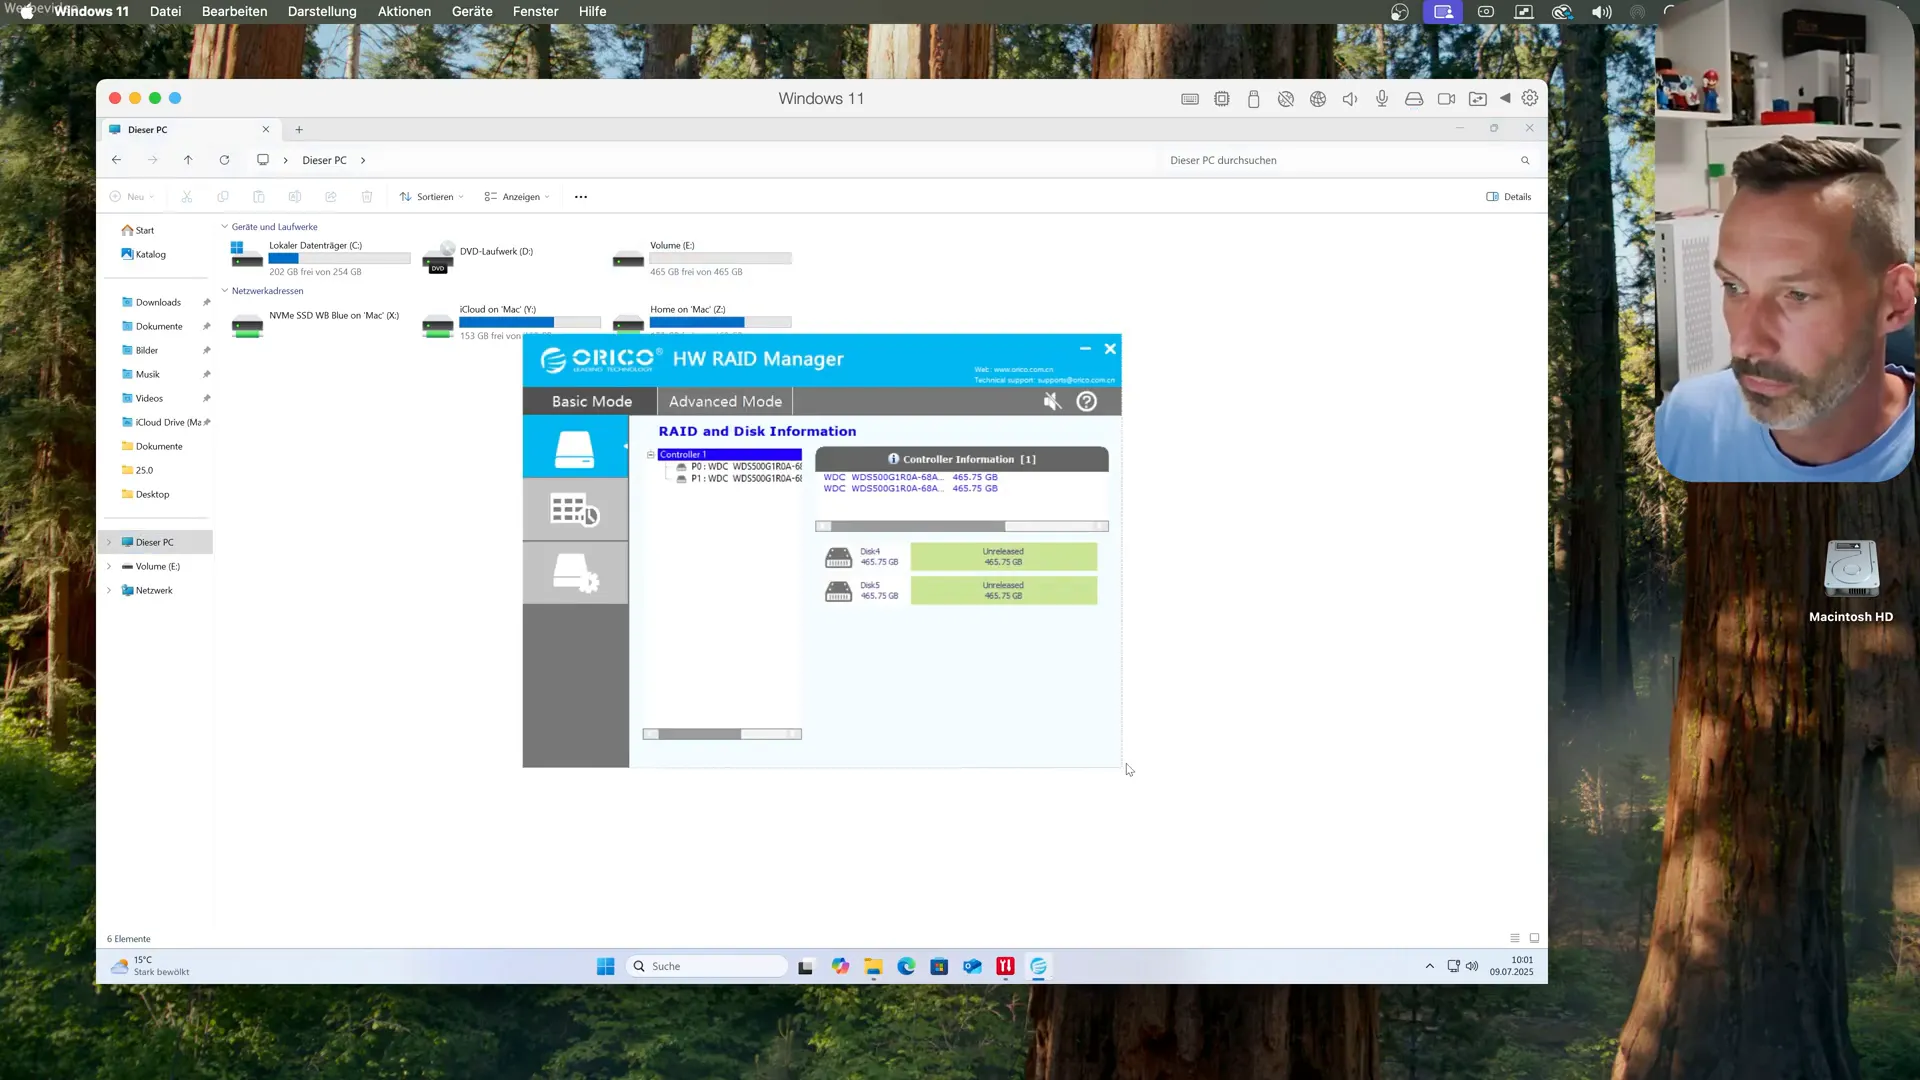Click the Disk5 Unreleased green bar

coord(1003,591)
